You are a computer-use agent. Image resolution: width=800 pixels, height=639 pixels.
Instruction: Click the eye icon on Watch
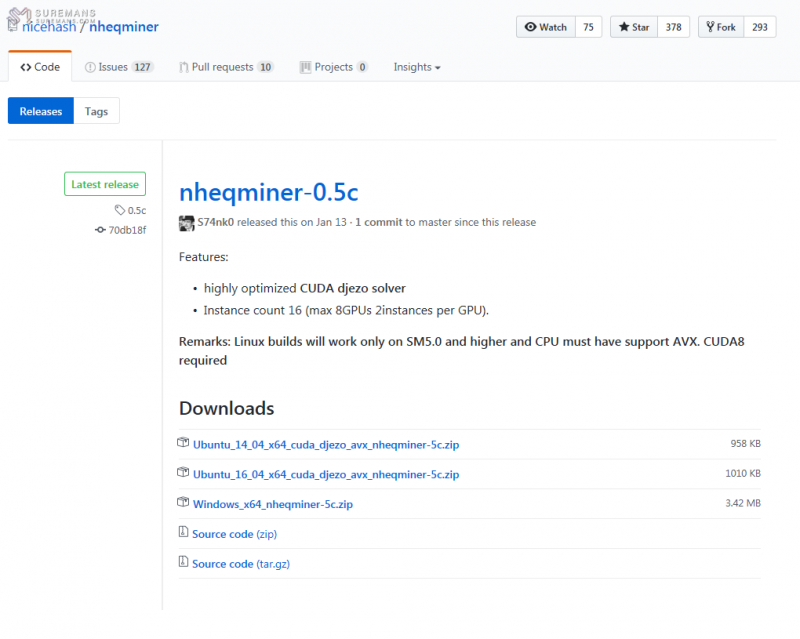coord(531,27)
